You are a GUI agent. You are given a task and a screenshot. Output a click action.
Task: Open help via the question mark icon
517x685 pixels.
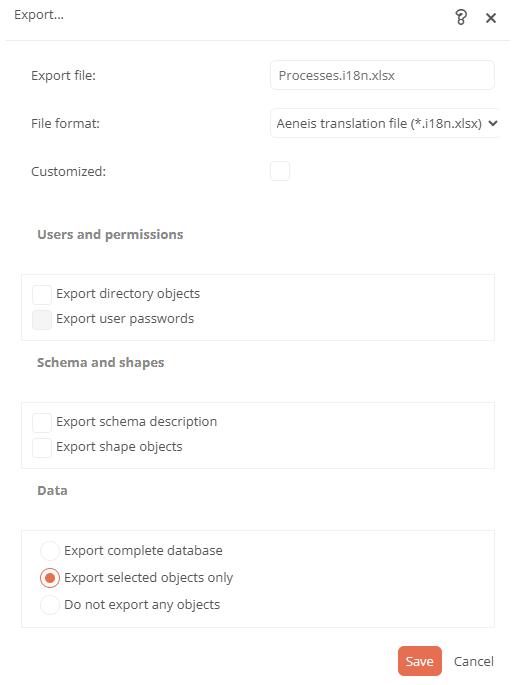click(461, 17)
